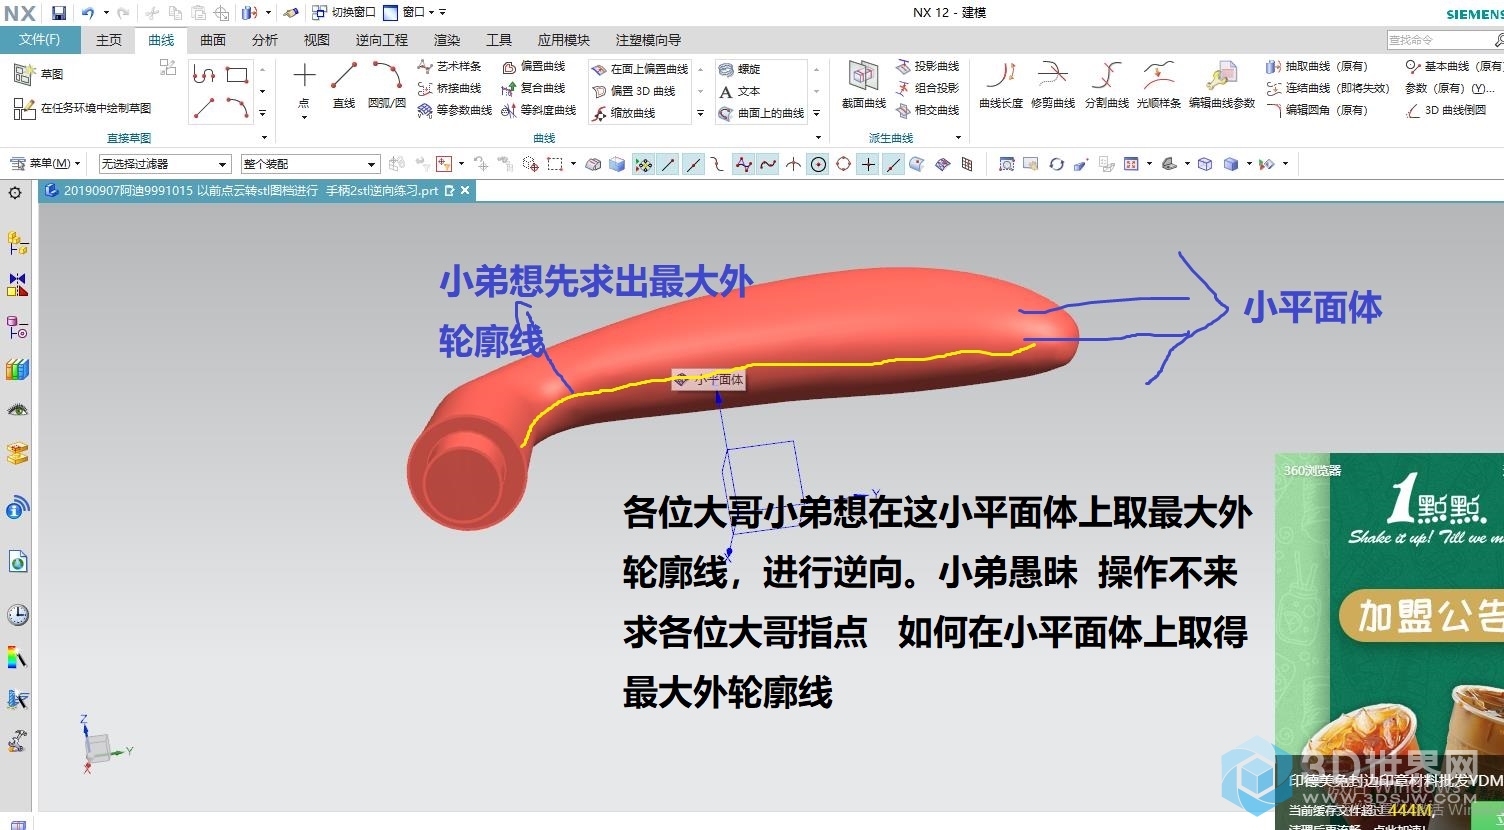Open Assembly Navigator in left resource bar
Viewport: 1504px width, 830px height.
(17, 242)
